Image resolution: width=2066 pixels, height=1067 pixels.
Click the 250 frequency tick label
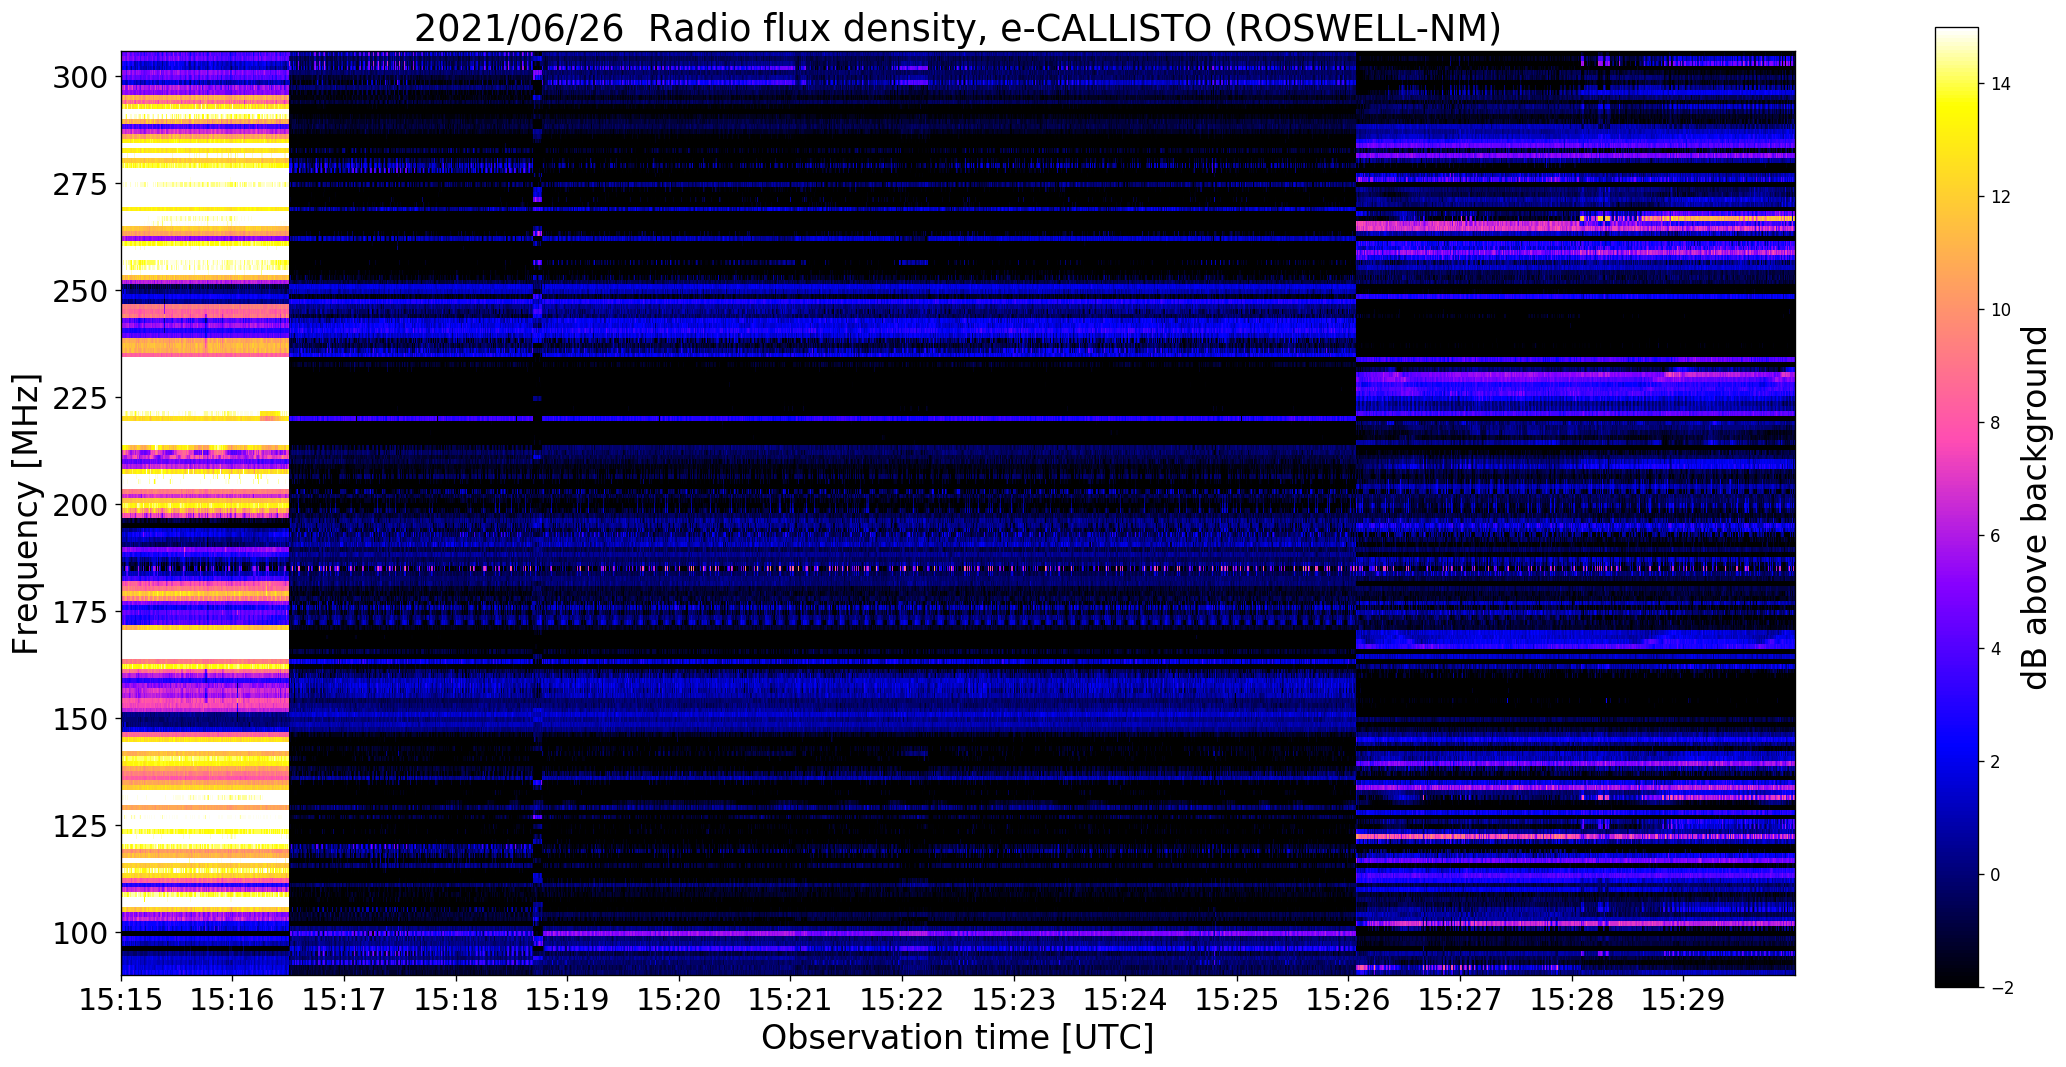[x=81, y=292]
